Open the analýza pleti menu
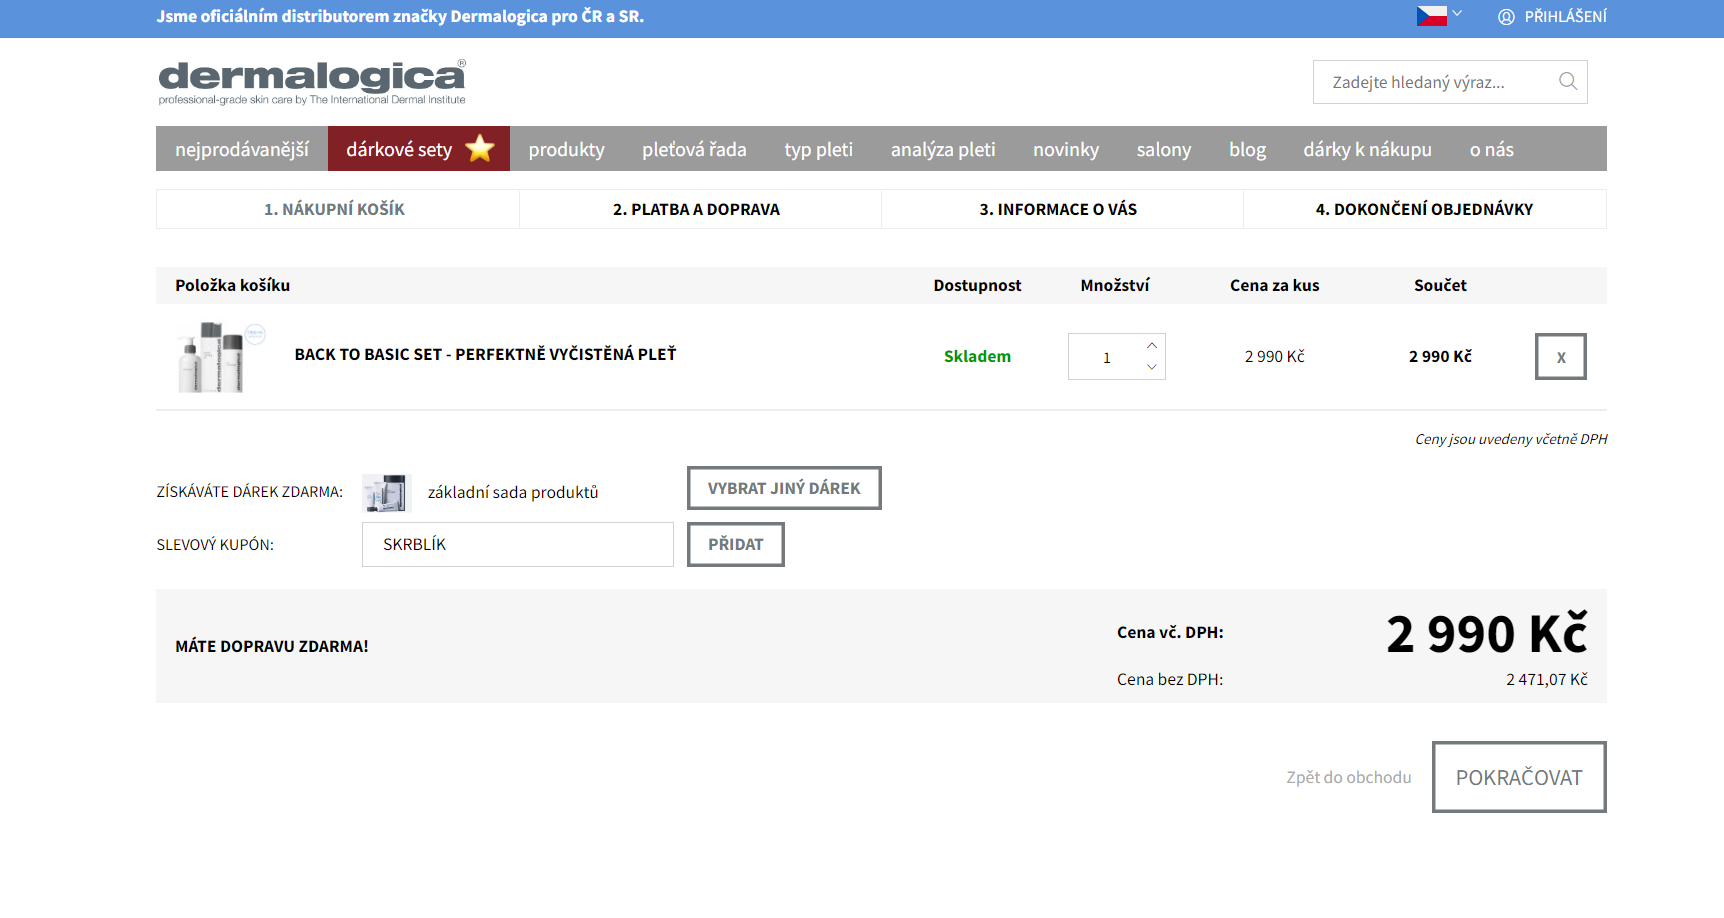Image resolution: width=1724 pixels, height=918 pixels. [943, 149]
